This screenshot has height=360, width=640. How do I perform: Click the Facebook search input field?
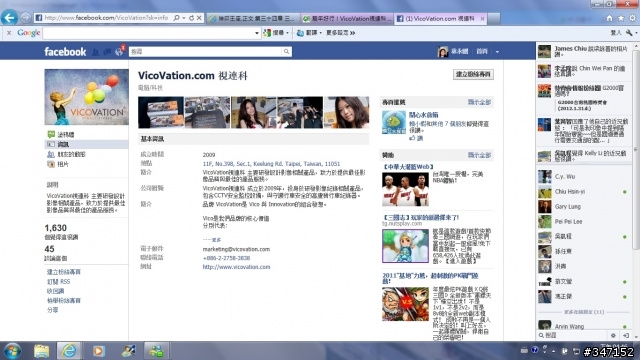(205, 51)
